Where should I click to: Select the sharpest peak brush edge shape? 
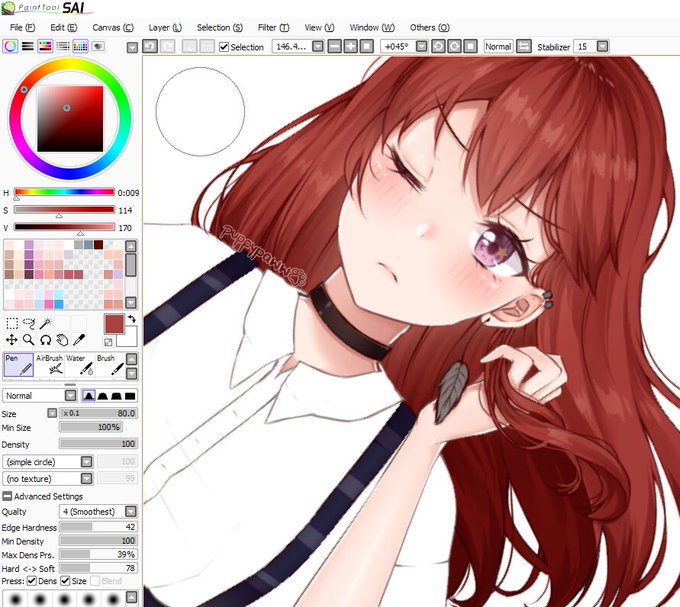click(88, 395)
